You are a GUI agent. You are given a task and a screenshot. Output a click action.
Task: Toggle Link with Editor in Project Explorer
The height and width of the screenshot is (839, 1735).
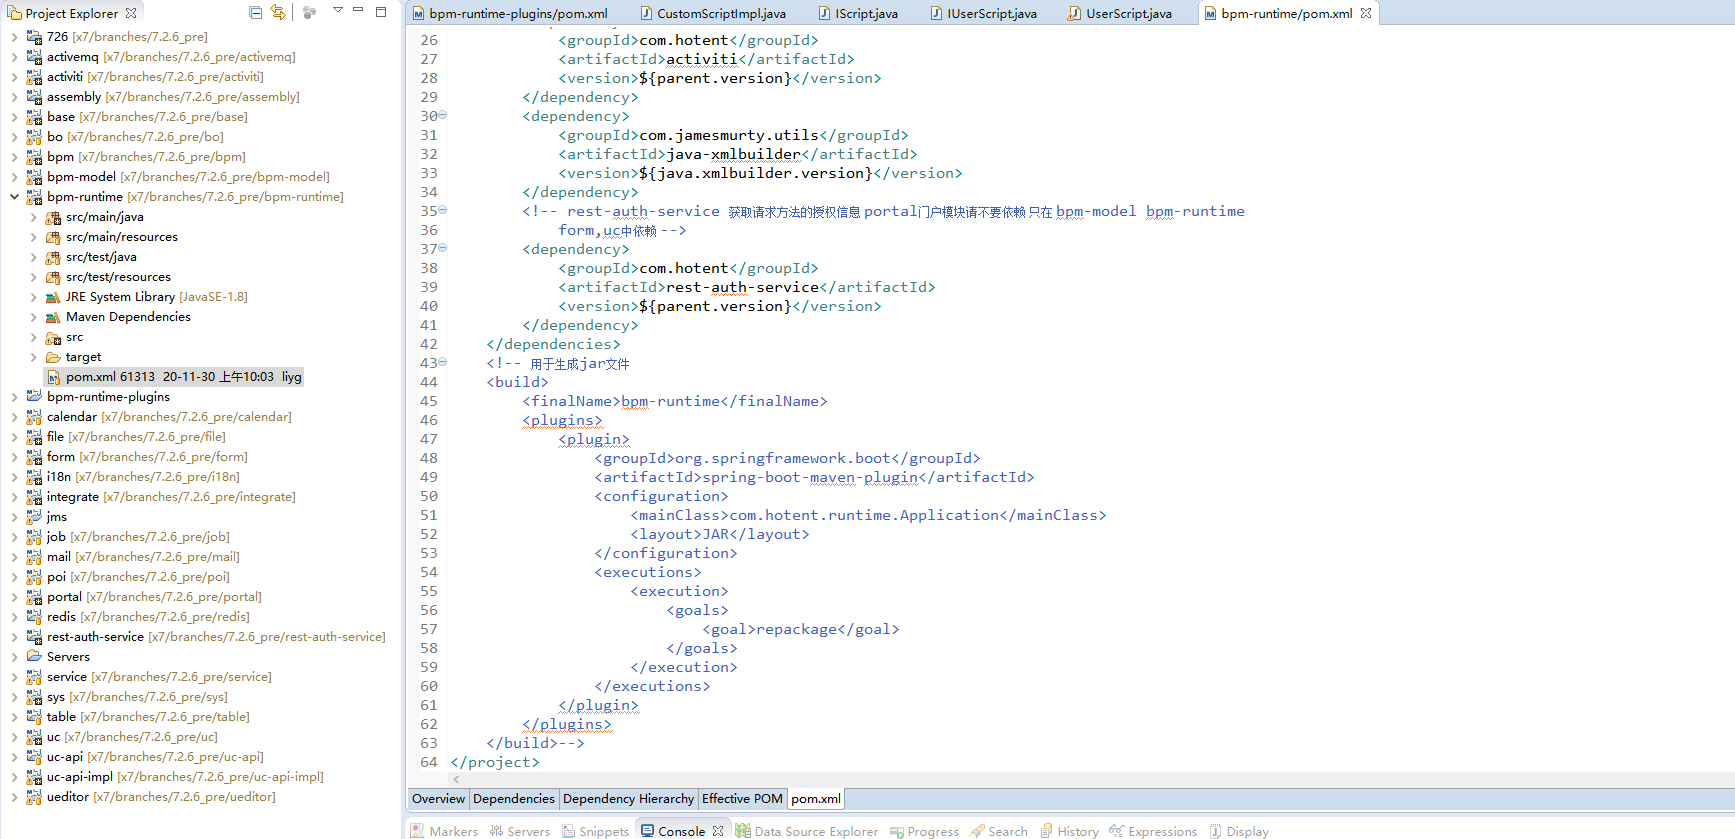coord(278,13)
